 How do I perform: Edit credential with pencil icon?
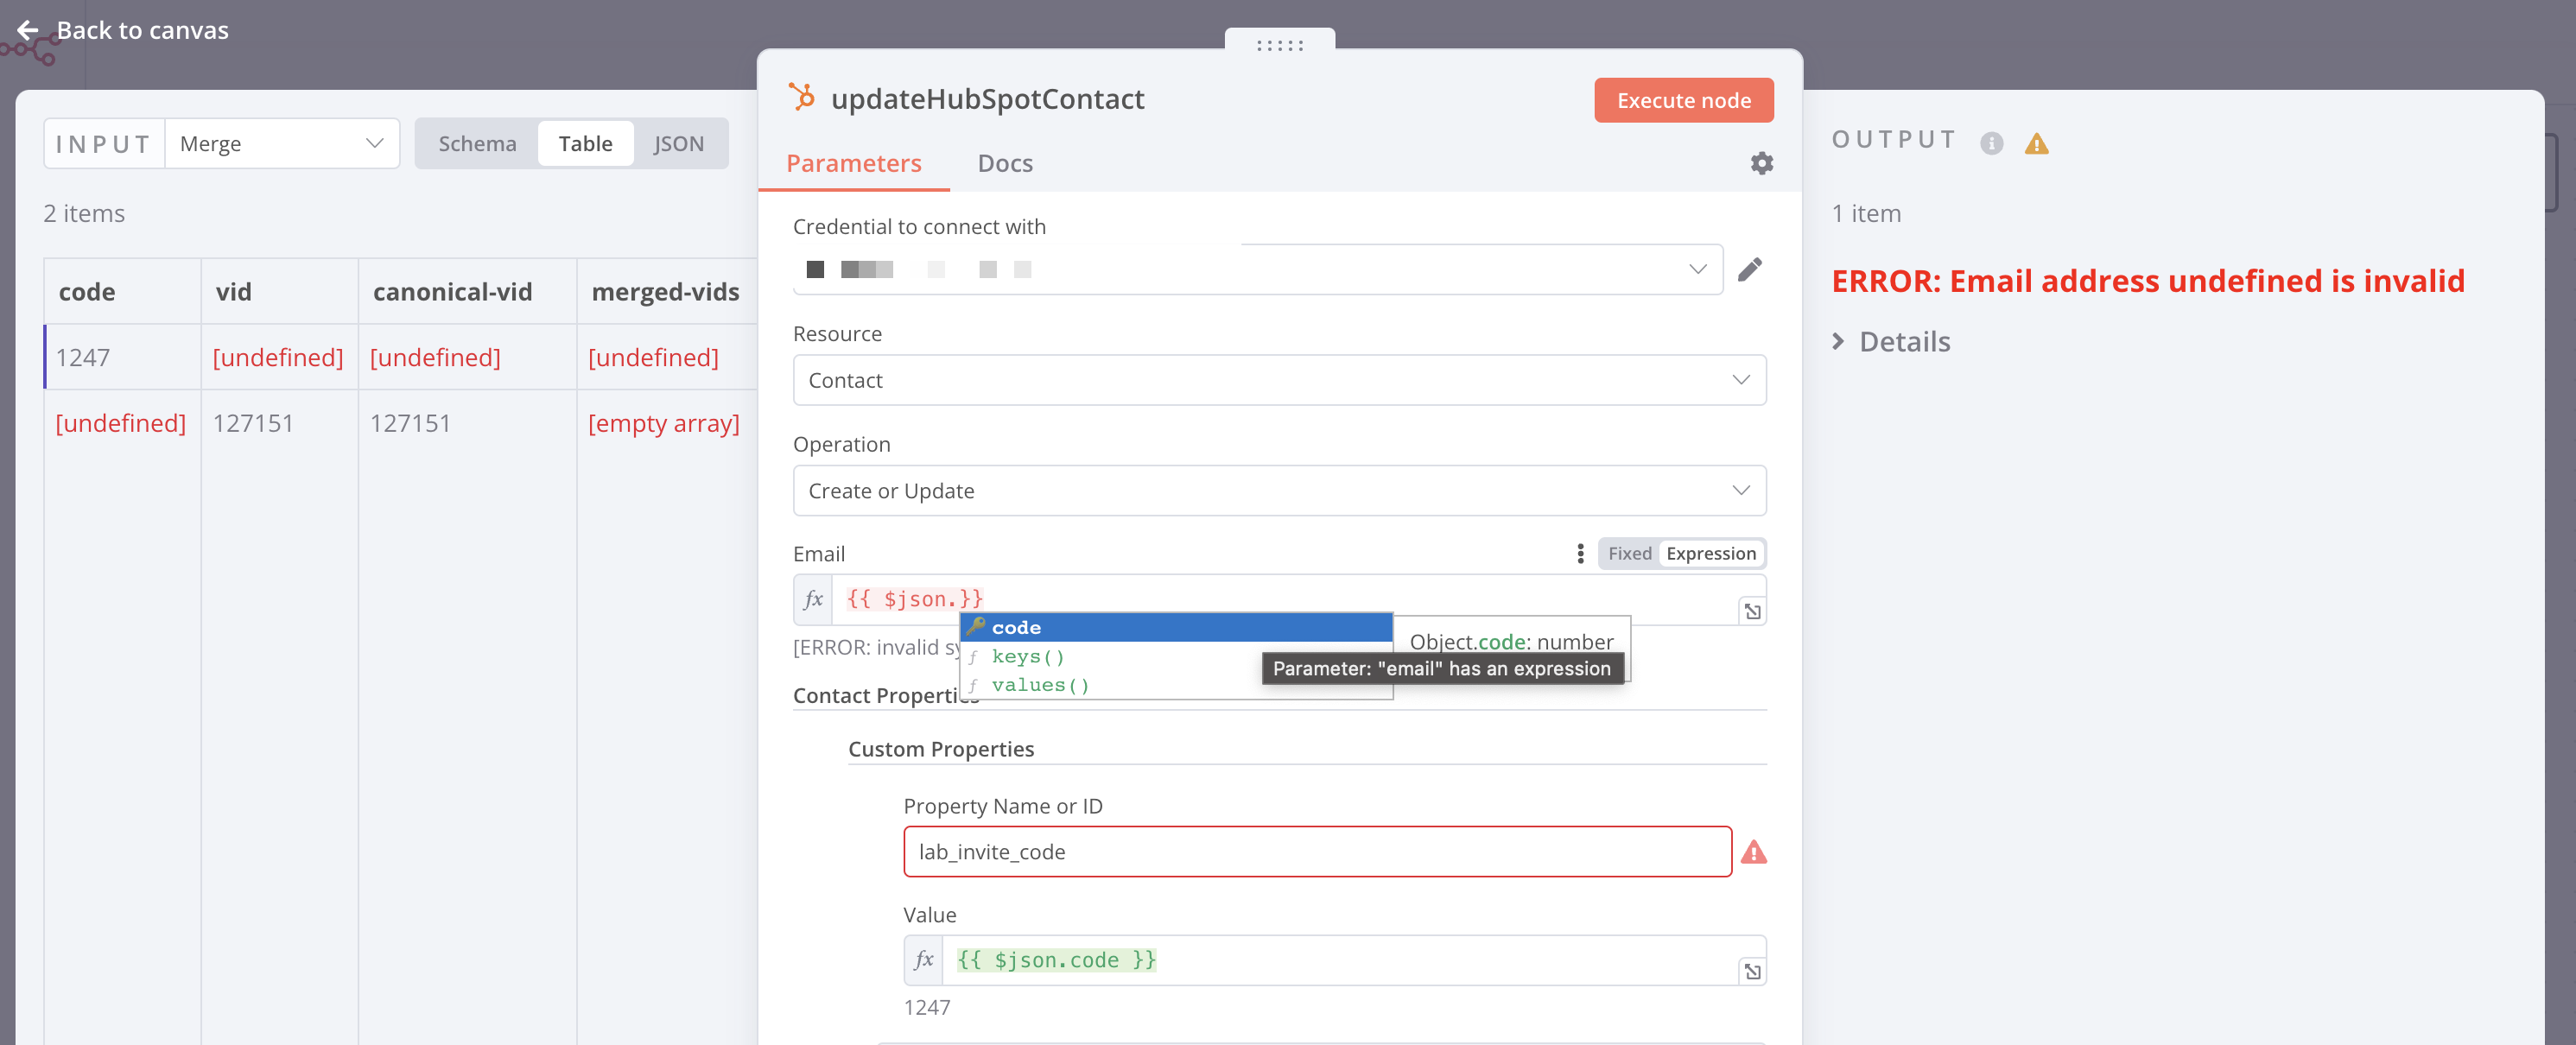click(1749, 270)
